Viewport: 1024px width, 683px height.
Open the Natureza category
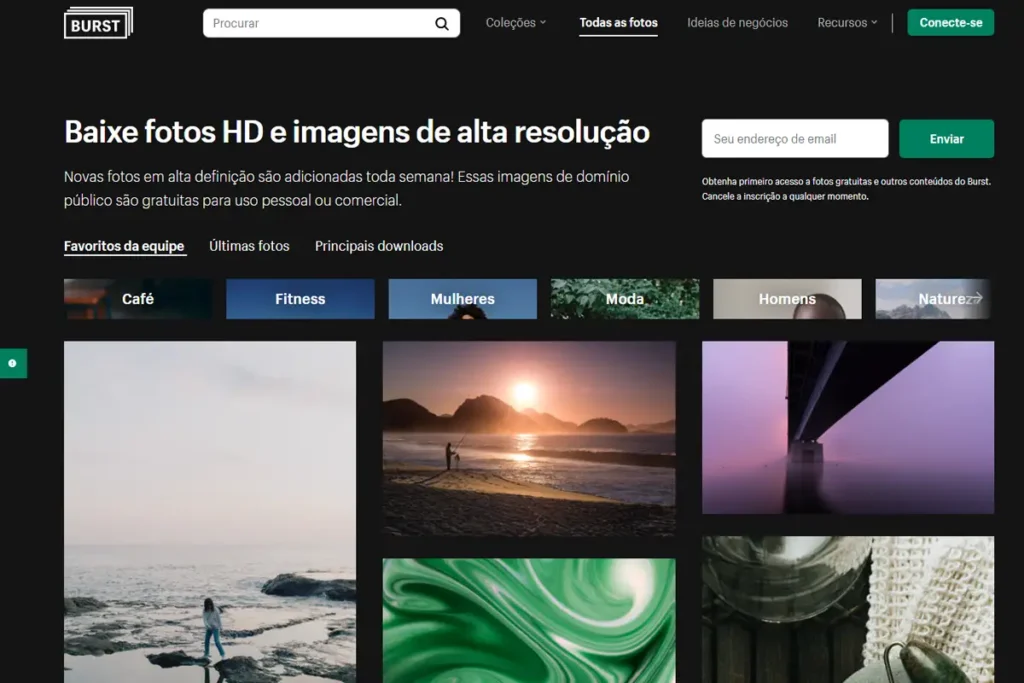click(x=934, y=299)
